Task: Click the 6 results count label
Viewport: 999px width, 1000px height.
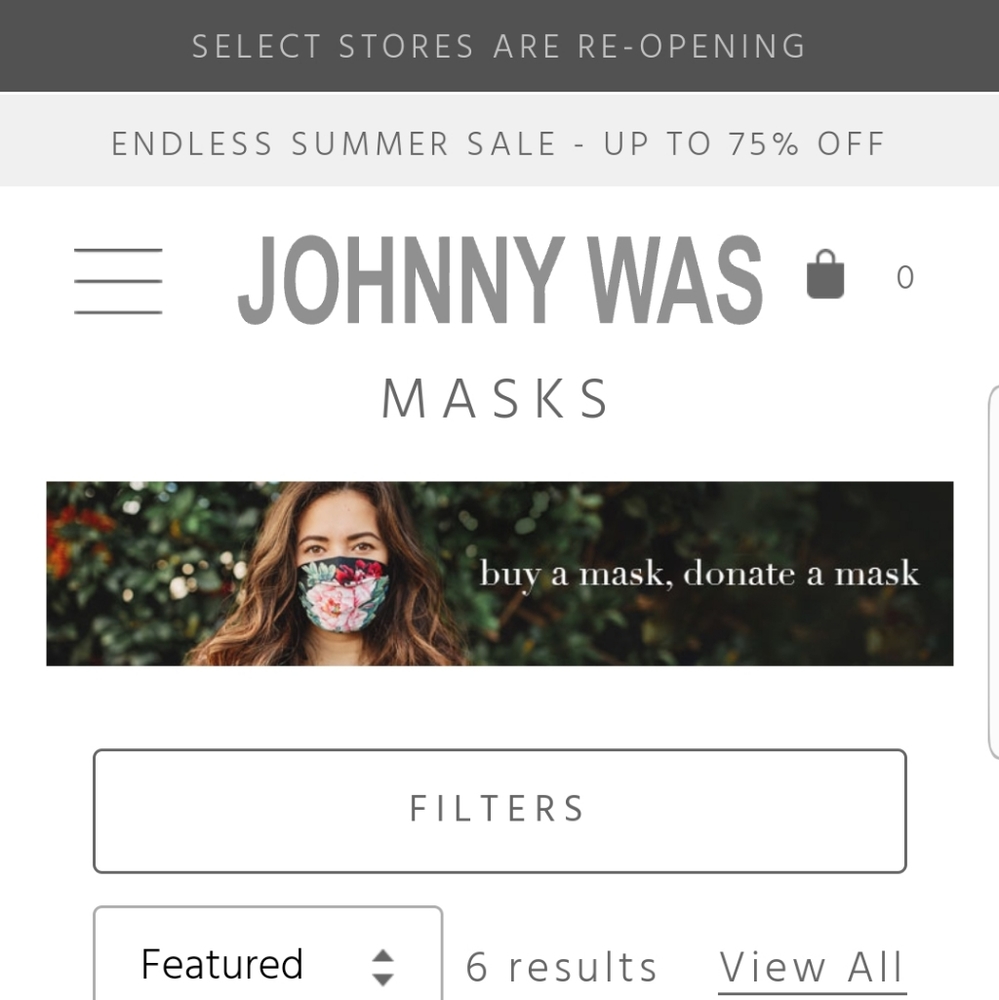Action: point(561,967)
